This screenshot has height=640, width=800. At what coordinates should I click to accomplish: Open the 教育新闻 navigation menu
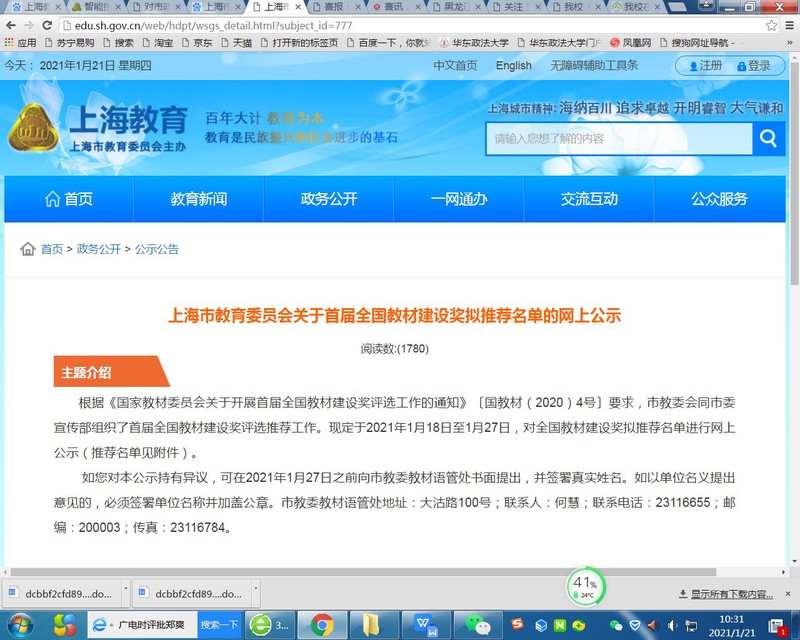(198, 199)
